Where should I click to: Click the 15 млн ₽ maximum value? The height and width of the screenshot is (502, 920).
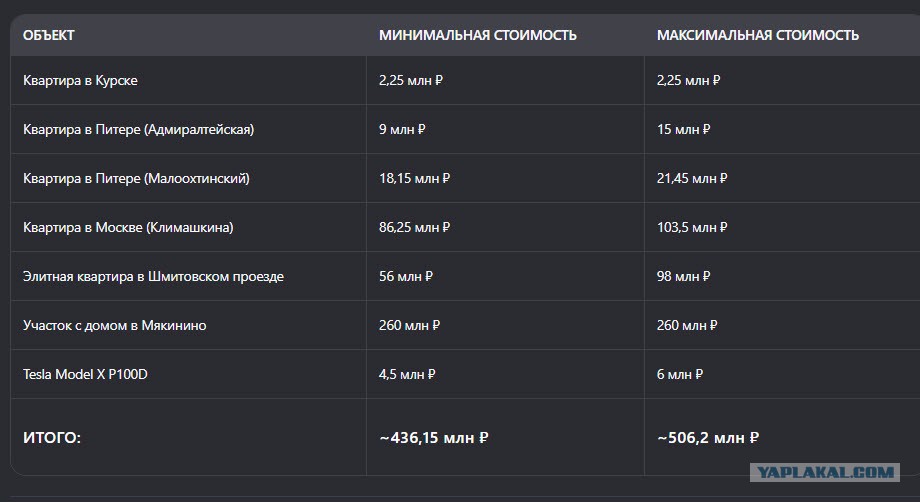[684, 129]
